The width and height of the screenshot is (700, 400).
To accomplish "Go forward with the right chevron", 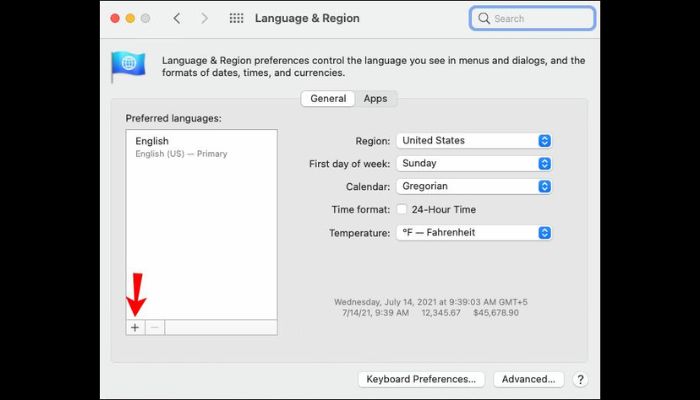I will point(204,18).
